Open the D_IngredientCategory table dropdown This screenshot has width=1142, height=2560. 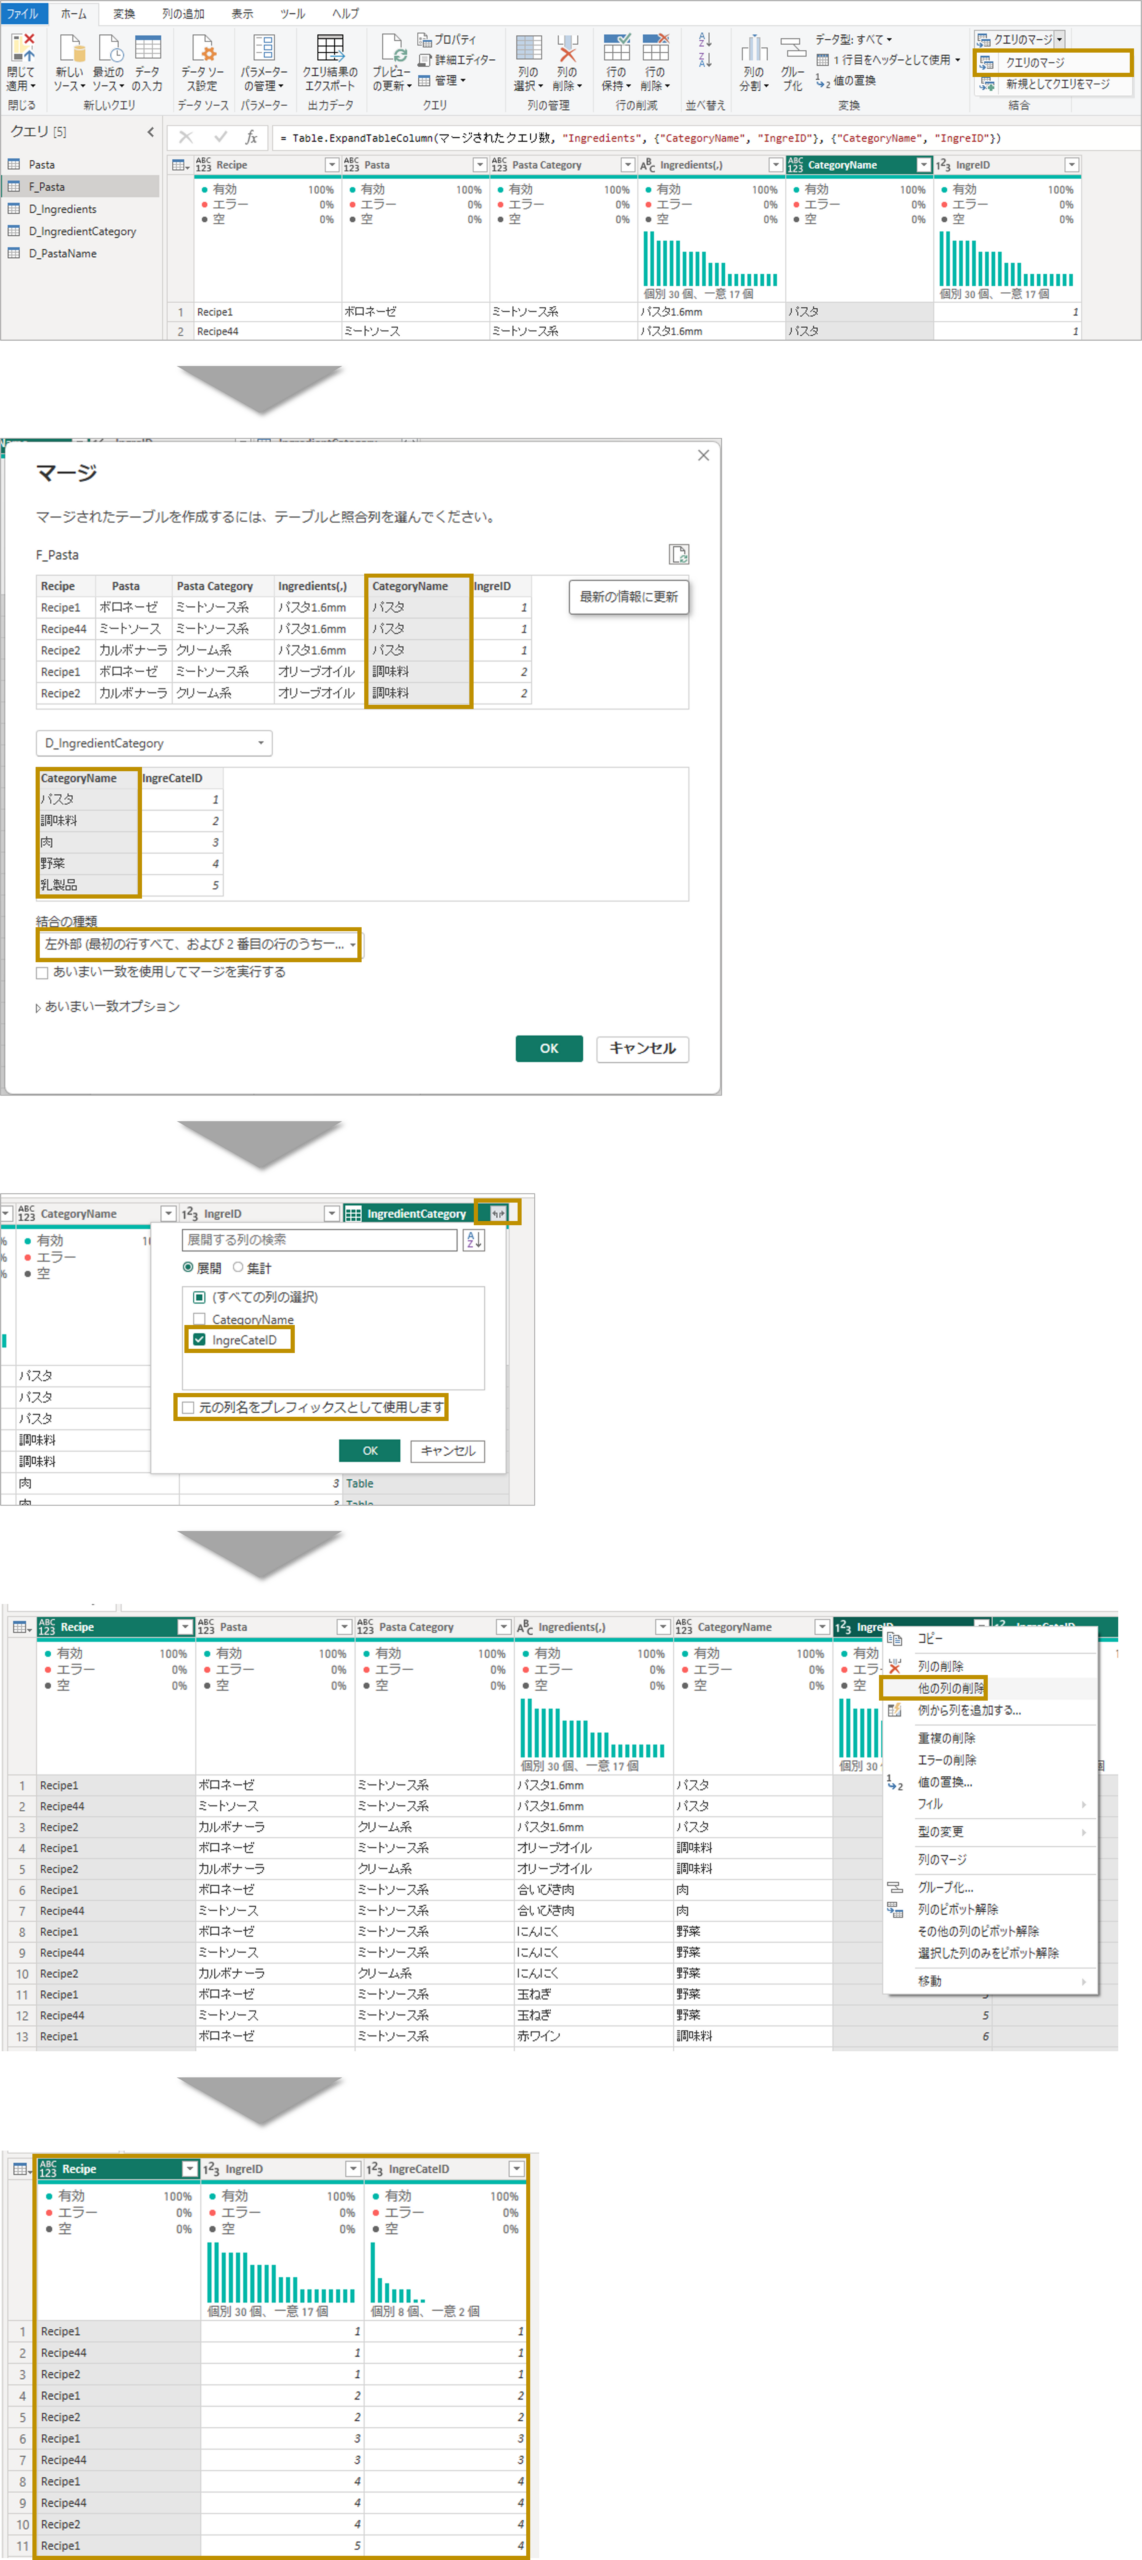pos(154,743)
